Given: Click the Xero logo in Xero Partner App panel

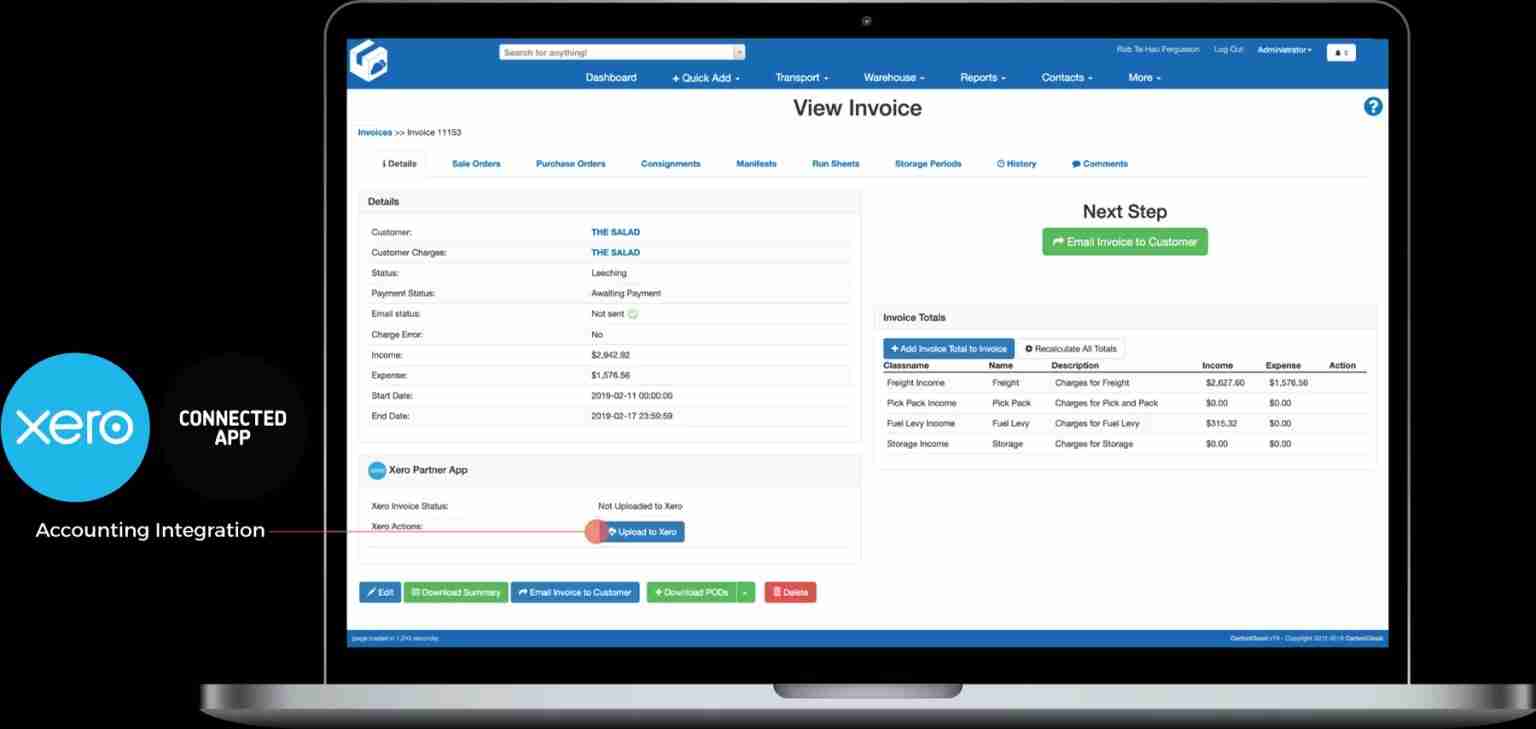Looking at the screenshot, I should pos(377,470).
